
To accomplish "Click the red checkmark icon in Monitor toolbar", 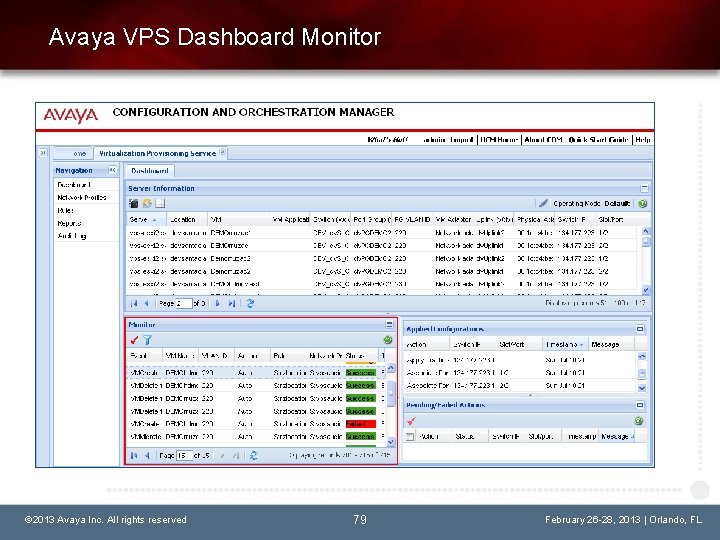I will click(x=134, y=340).
